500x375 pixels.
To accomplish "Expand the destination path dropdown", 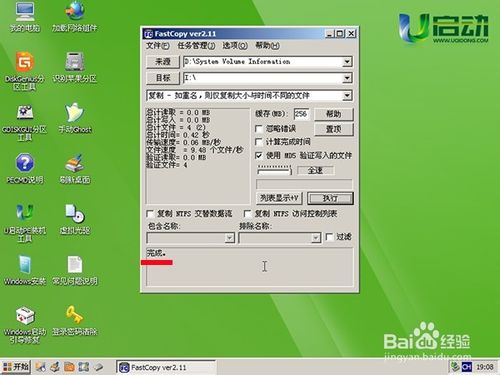I will pos(347,78).
